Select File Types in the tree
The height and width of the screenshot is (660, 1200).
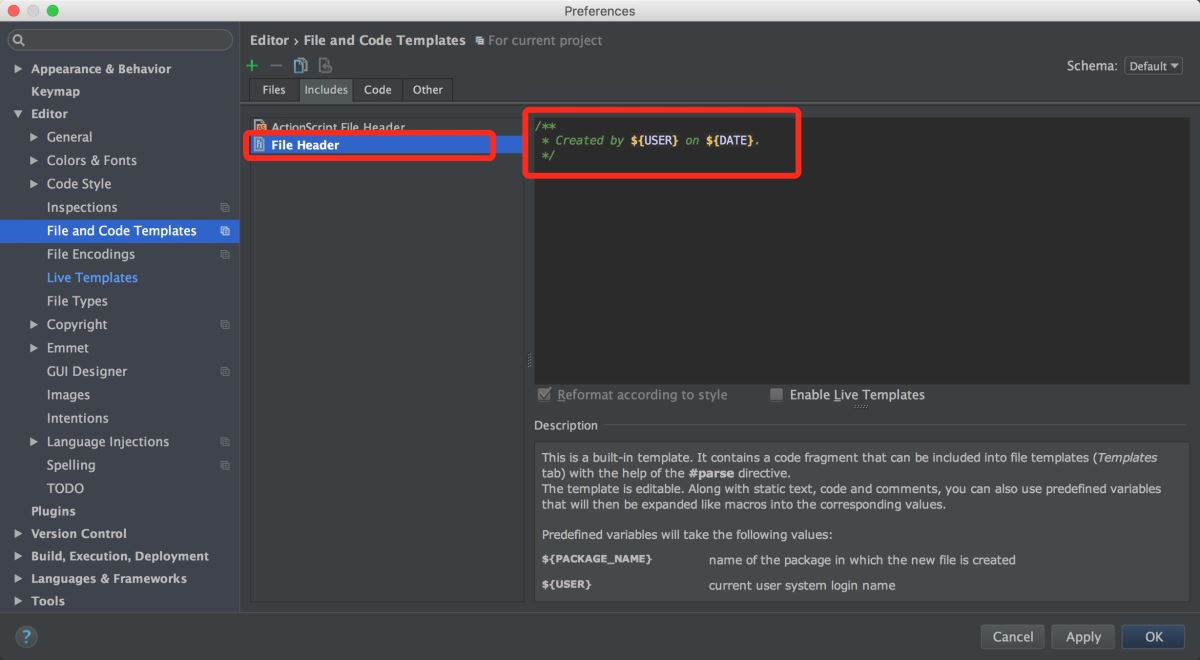pyautogui.click(x=77, y=301)
